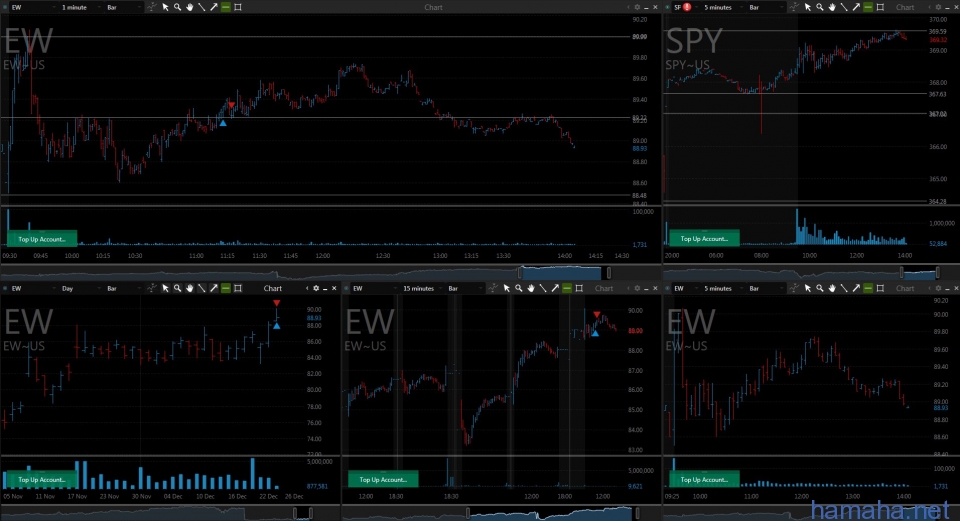Choose arrow drawing tool in EW 1 minute chart
This screenshot has width=960, height=521.
214,7
